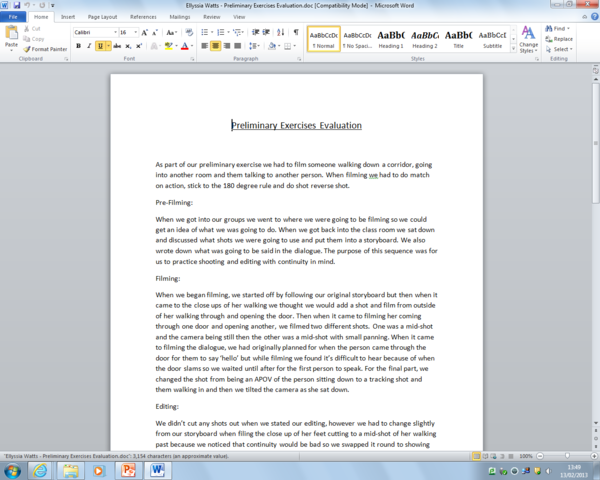
Task: Click the Select button
Action: pyautogui.click(x=559, y=49)
